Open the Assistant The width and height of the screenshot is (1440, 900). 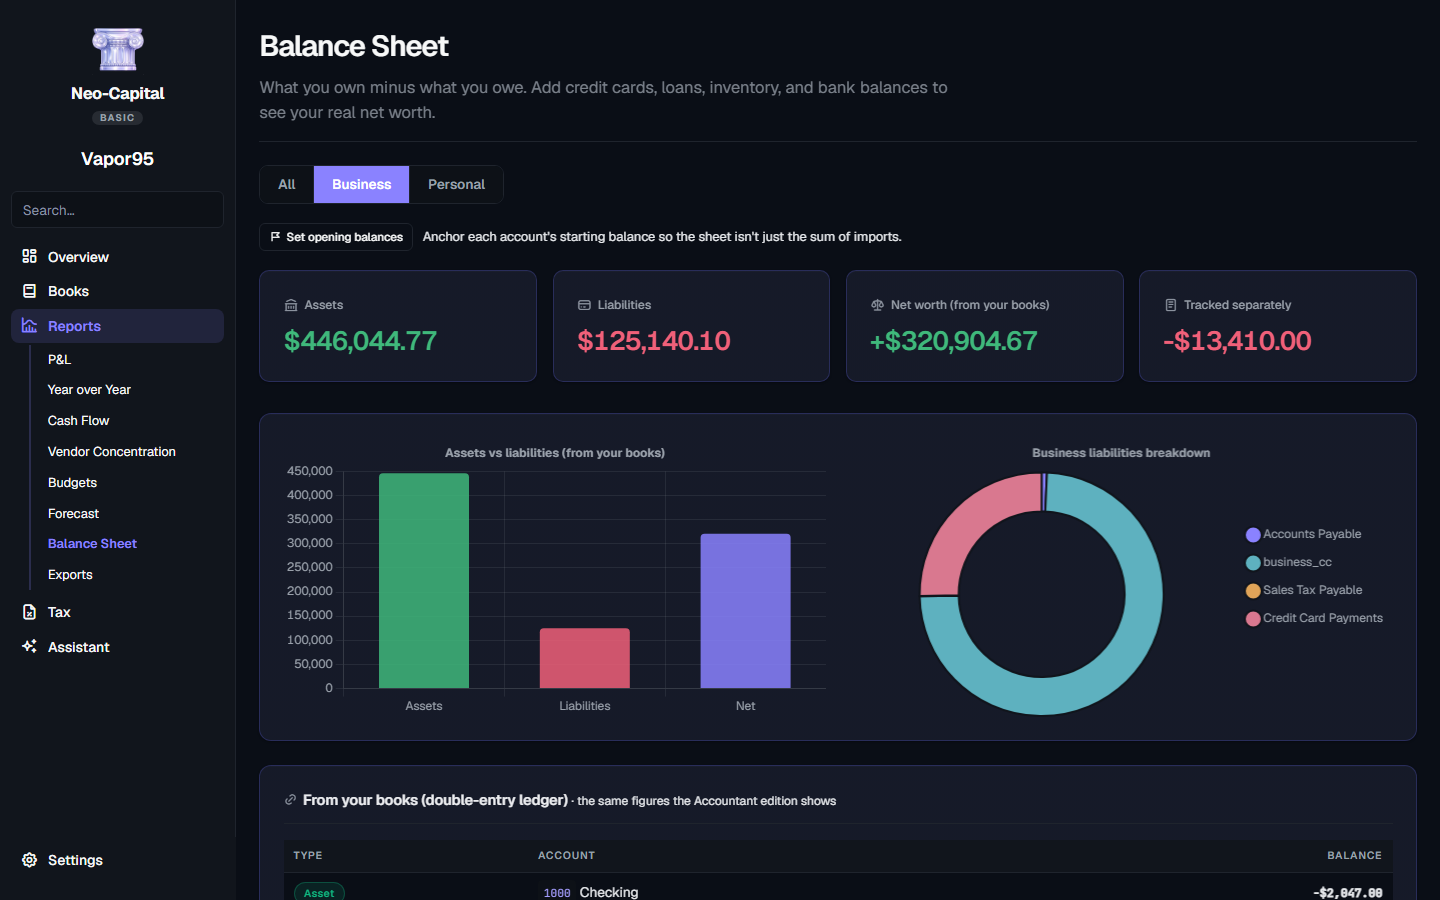coord(117,647)
